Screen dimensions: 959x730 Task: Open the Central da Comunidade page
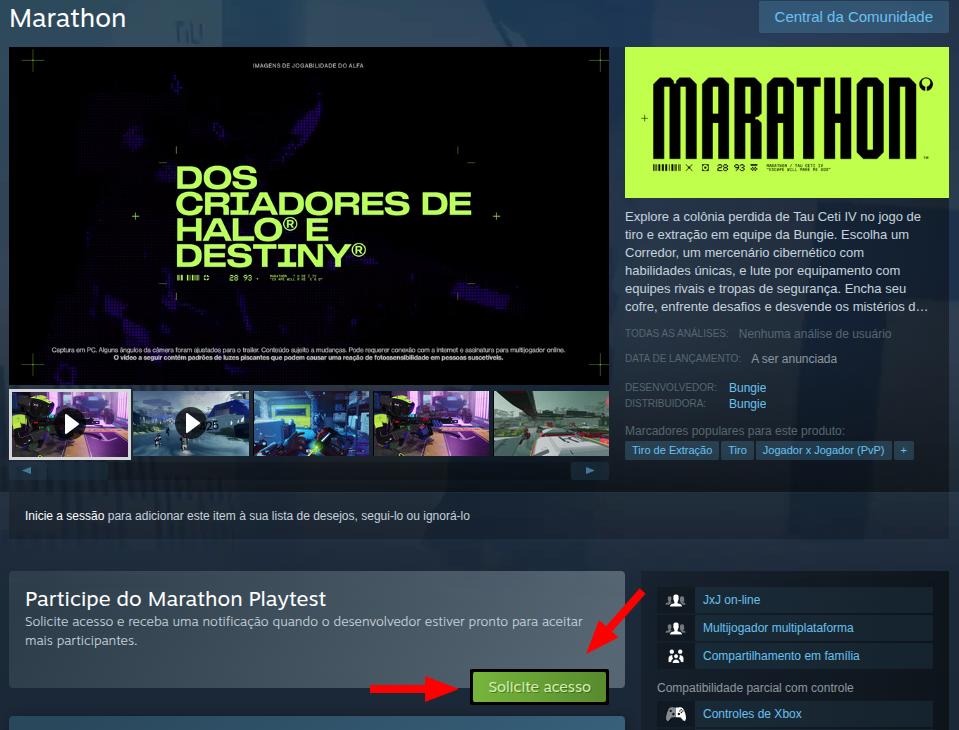tap(853, 17)
